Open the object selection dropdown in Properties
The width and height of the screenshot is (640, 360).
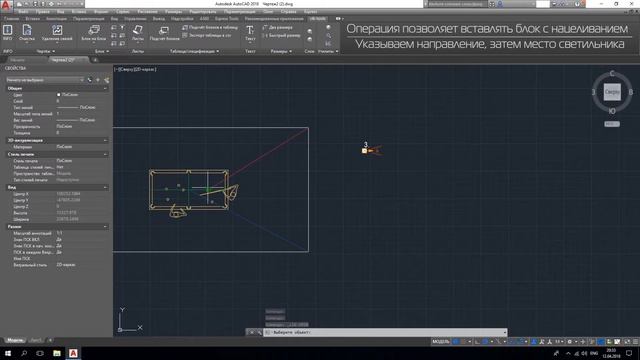[45, 80]
